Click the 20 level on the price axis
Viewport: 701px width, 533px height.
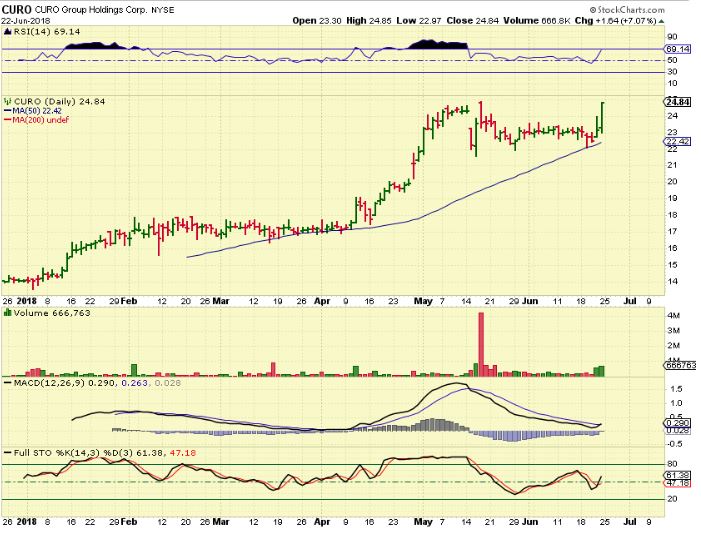click(x=672, y=182)
